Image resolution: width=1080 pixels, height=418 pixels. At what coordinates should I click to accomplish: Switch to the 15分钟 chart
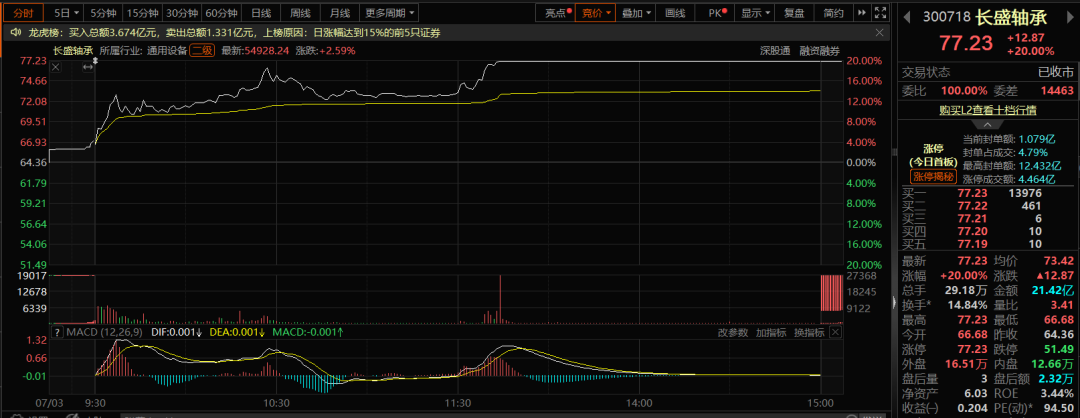(x=142, y=12)
